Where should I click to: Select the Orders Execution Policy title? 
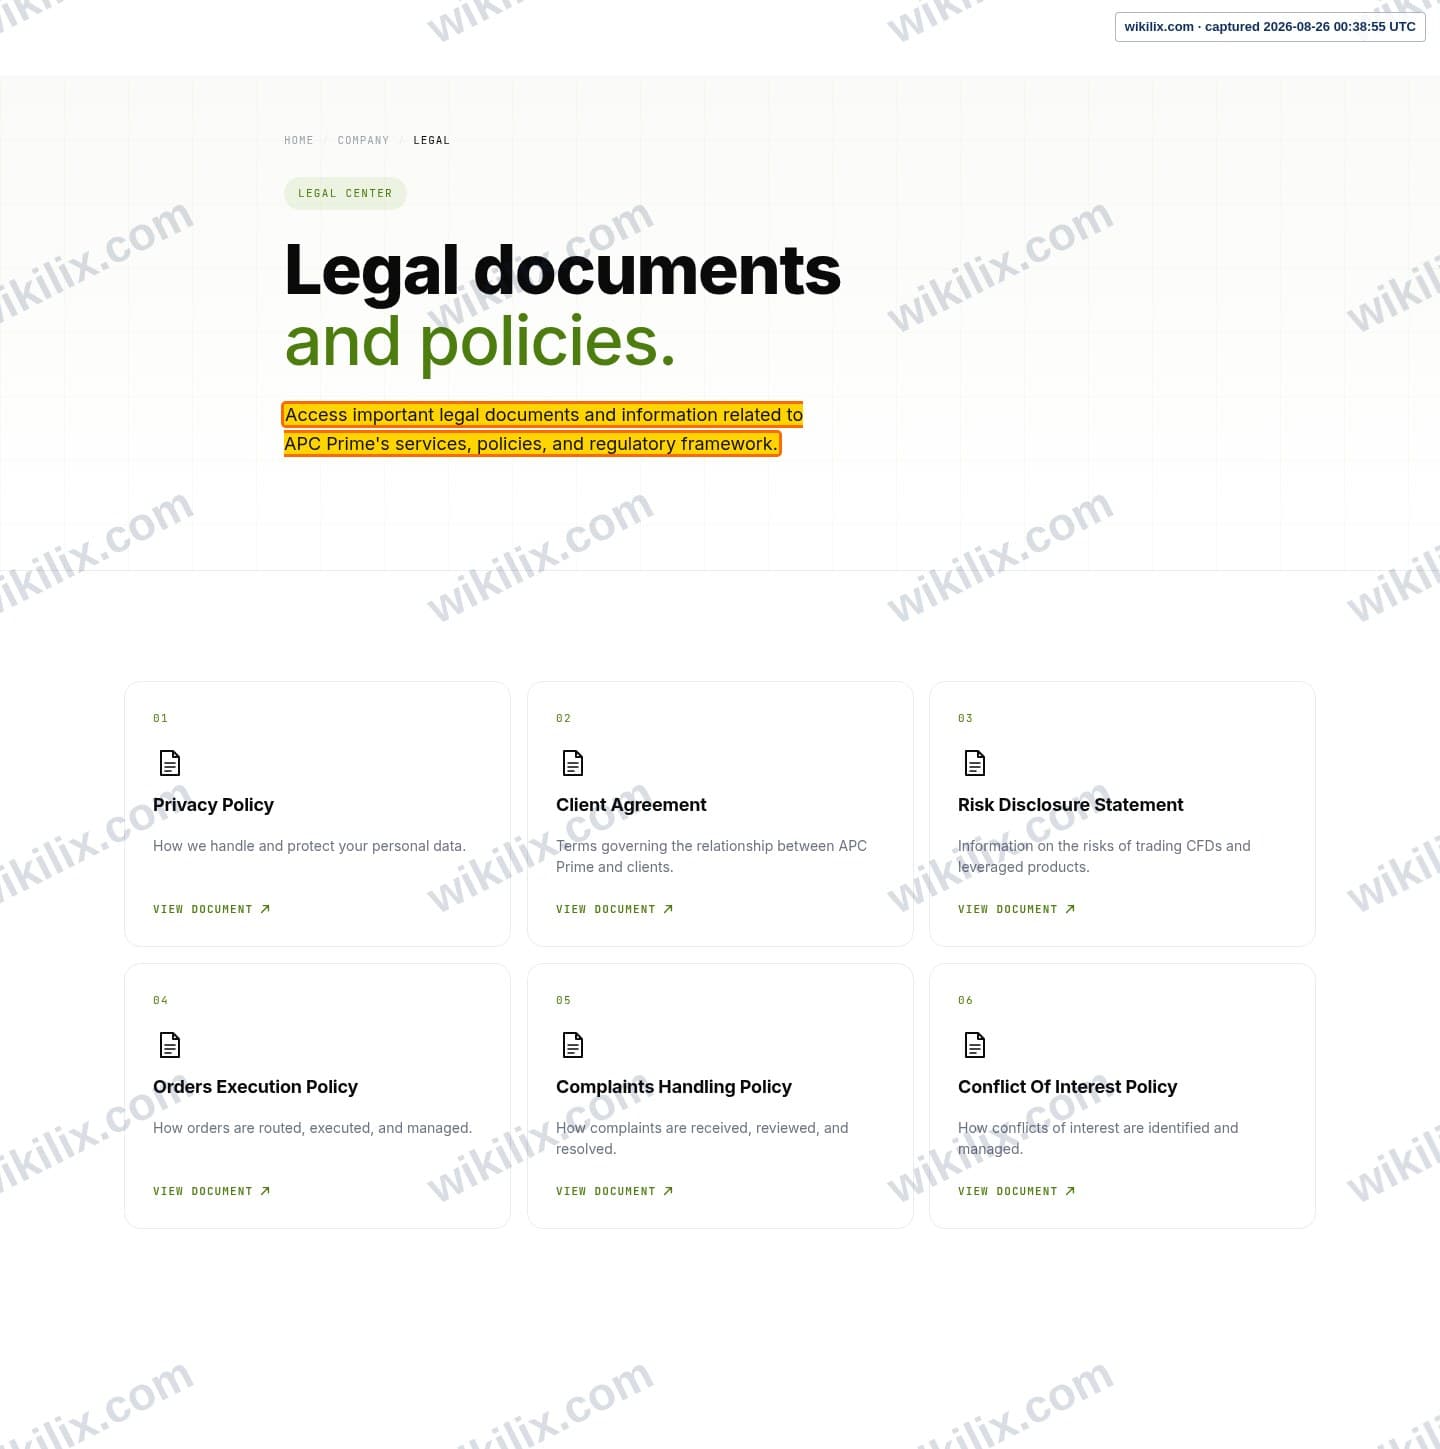[x=255, y=1087]
